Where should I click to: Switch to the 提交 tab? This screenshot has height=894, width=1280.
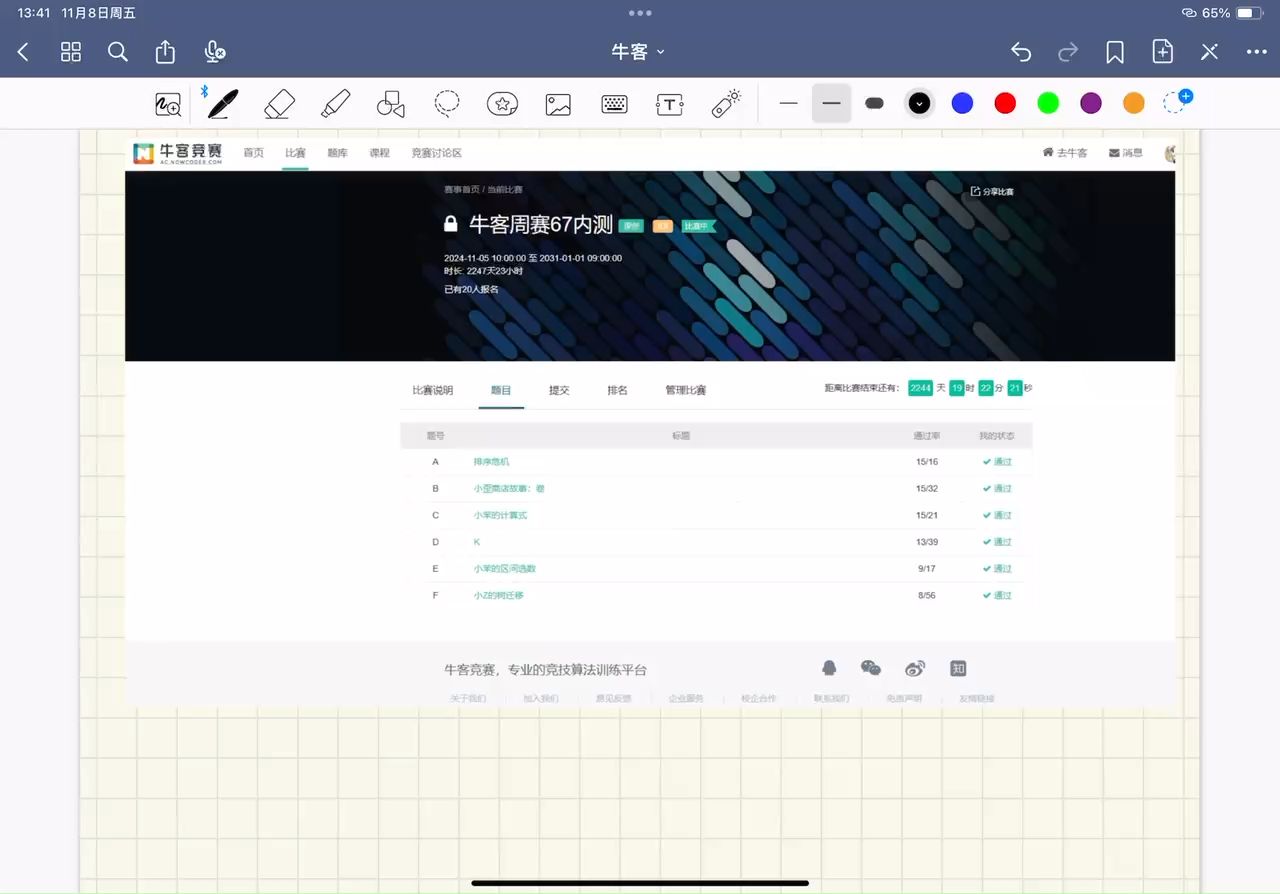(x=559, y=390)
